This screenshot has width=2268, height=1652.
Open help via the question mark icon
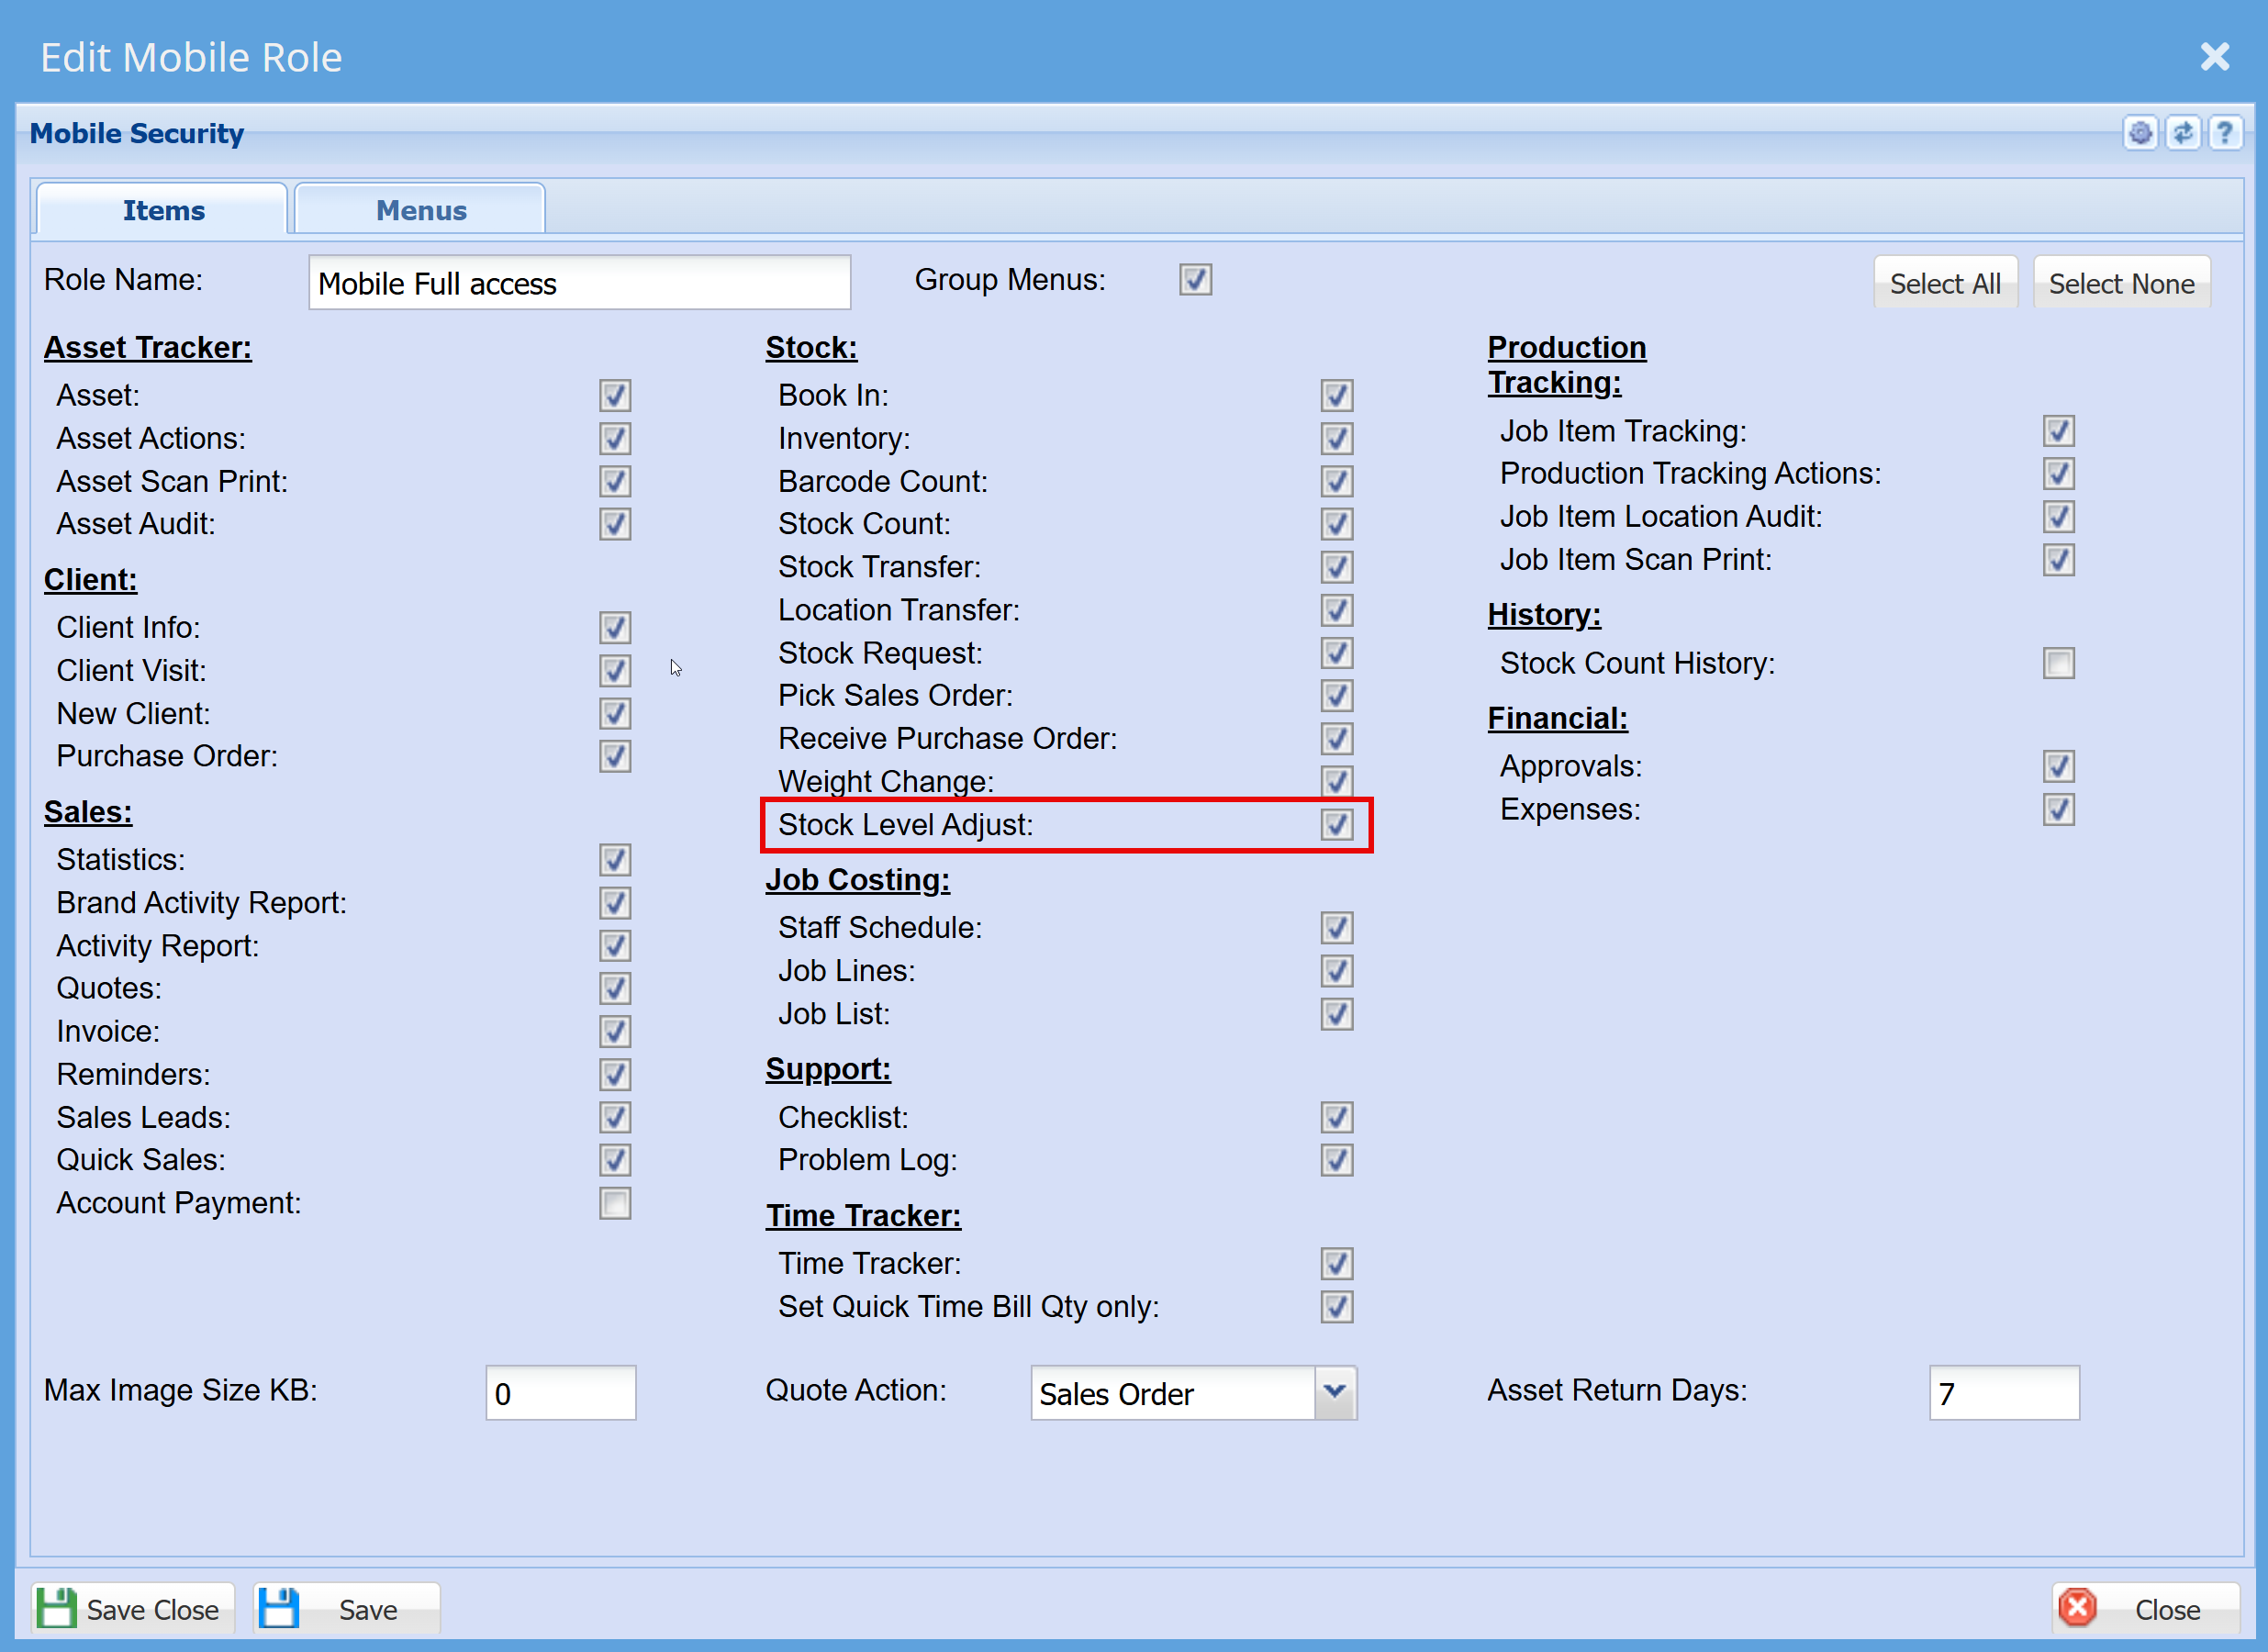pos(2225,133)
